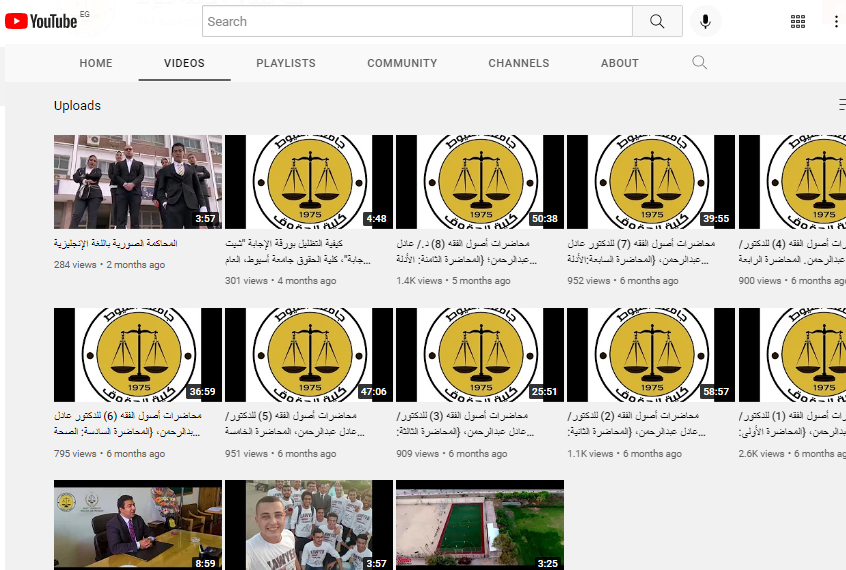846x570 pixels.
Task: Click in the Search input field
Action: tap(417, 21)
